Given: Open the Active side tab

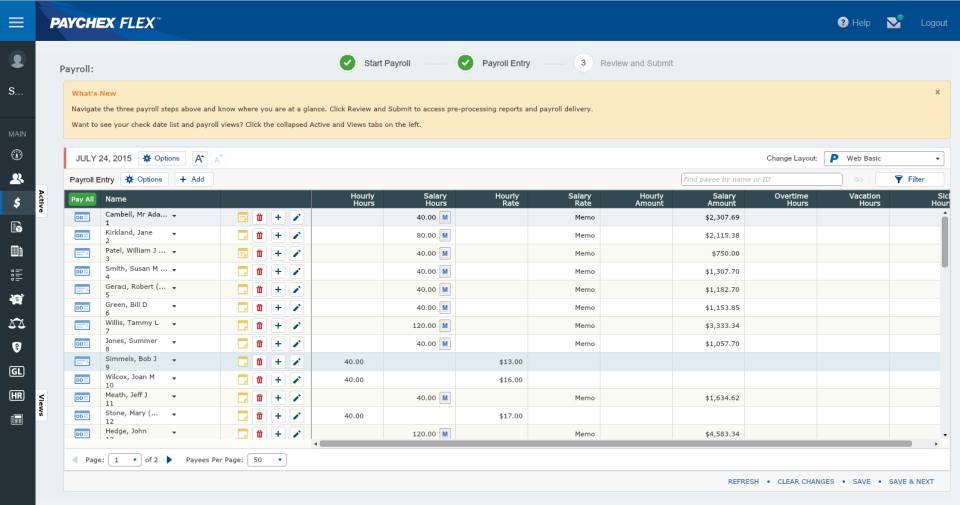Looking at the screenshot, I should click(42, 200).
